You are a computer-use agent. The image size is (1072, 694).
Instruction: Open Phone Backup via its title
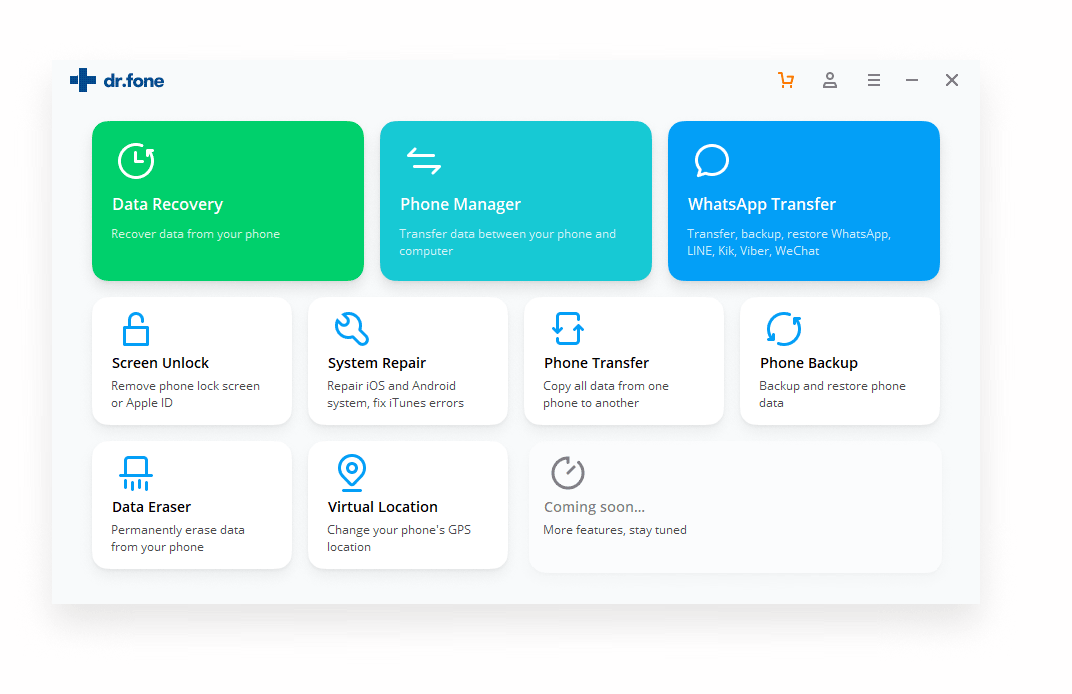click(x=809, y=363)
